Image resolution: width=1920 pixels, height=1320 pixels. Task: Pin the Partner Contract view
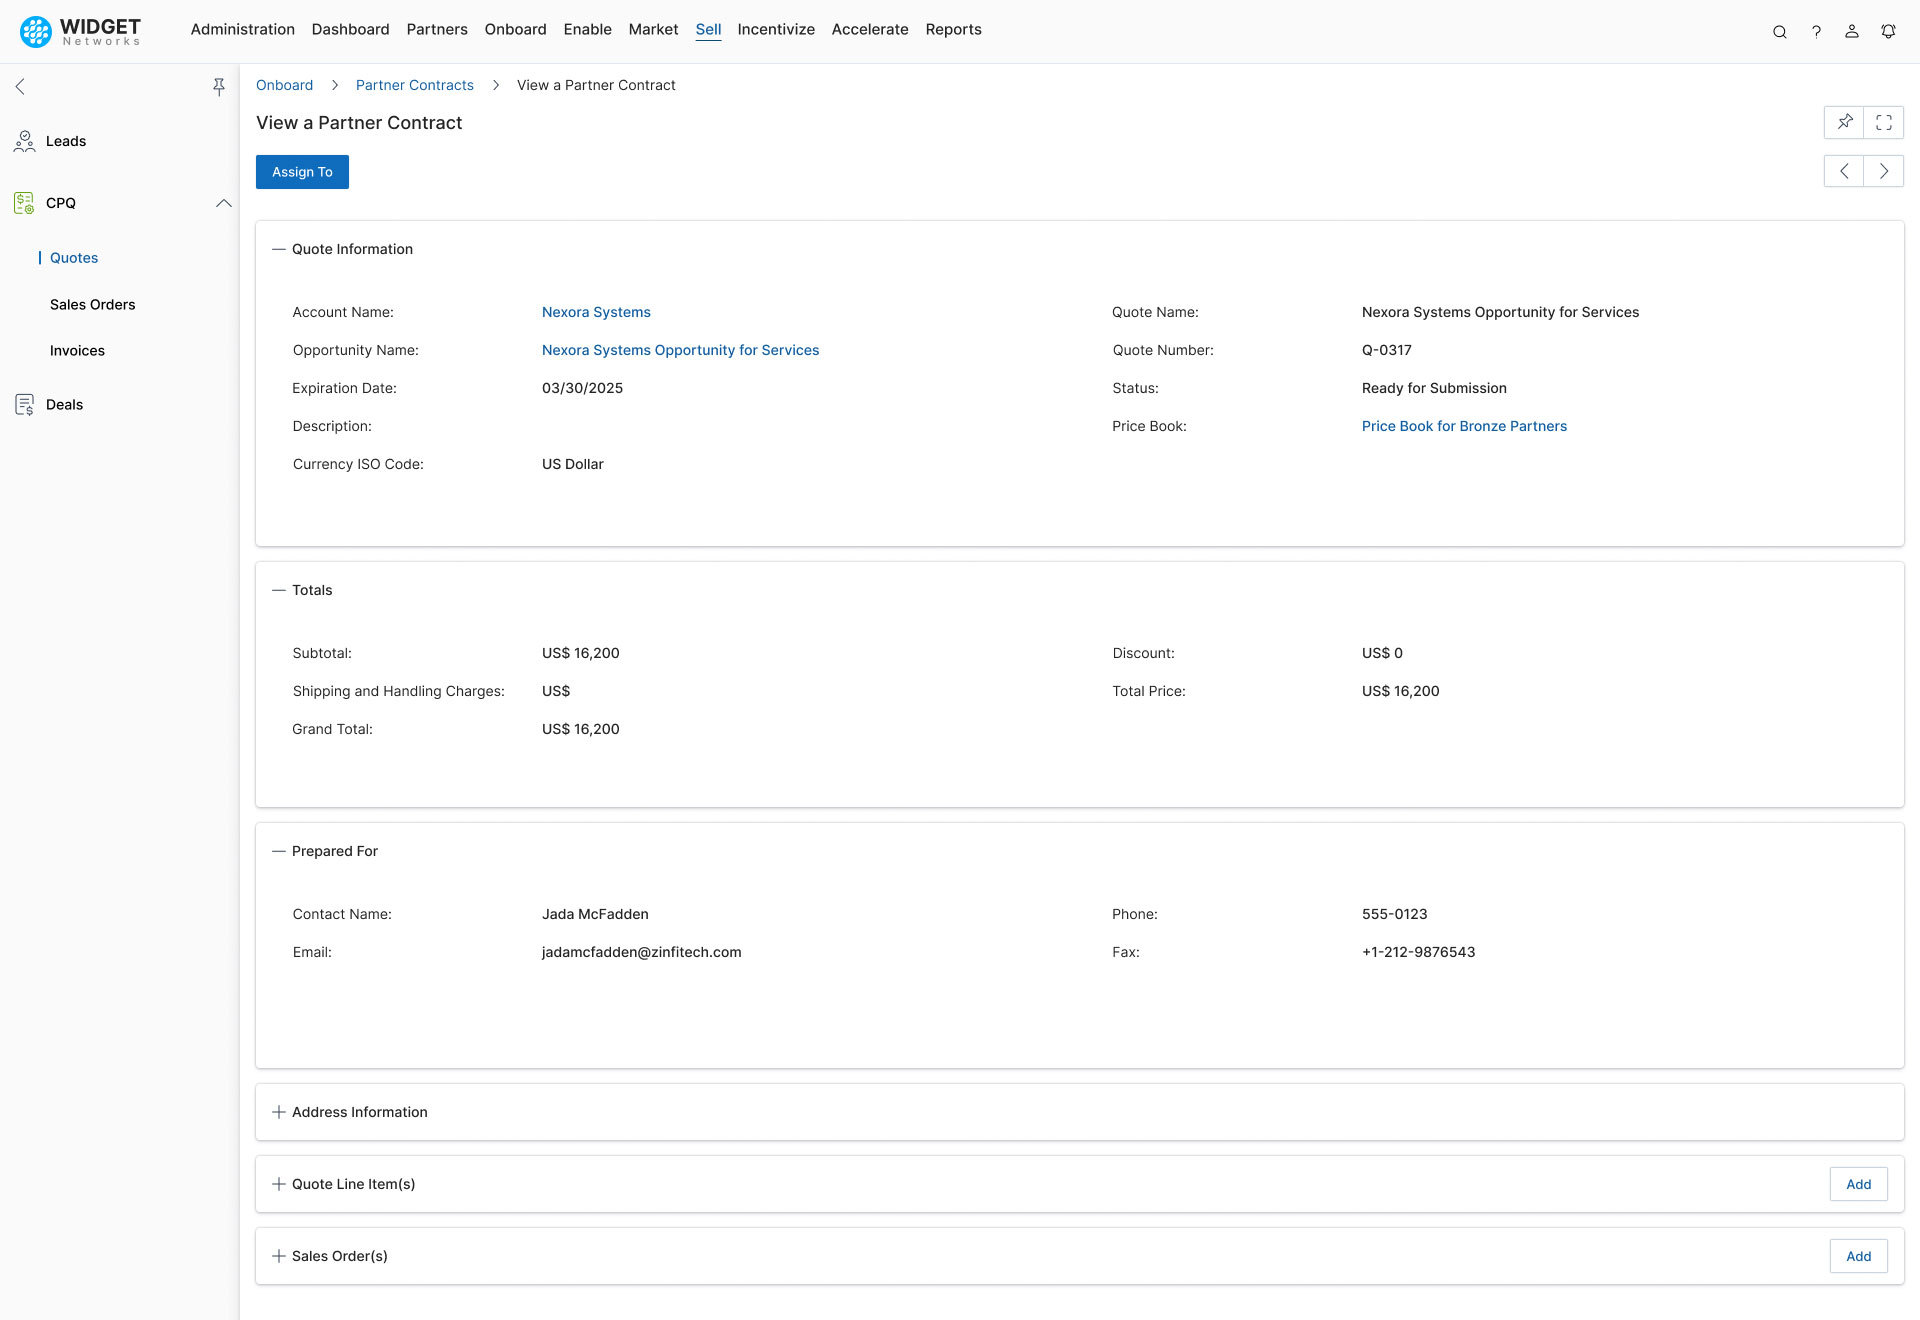pos(1845,122)
